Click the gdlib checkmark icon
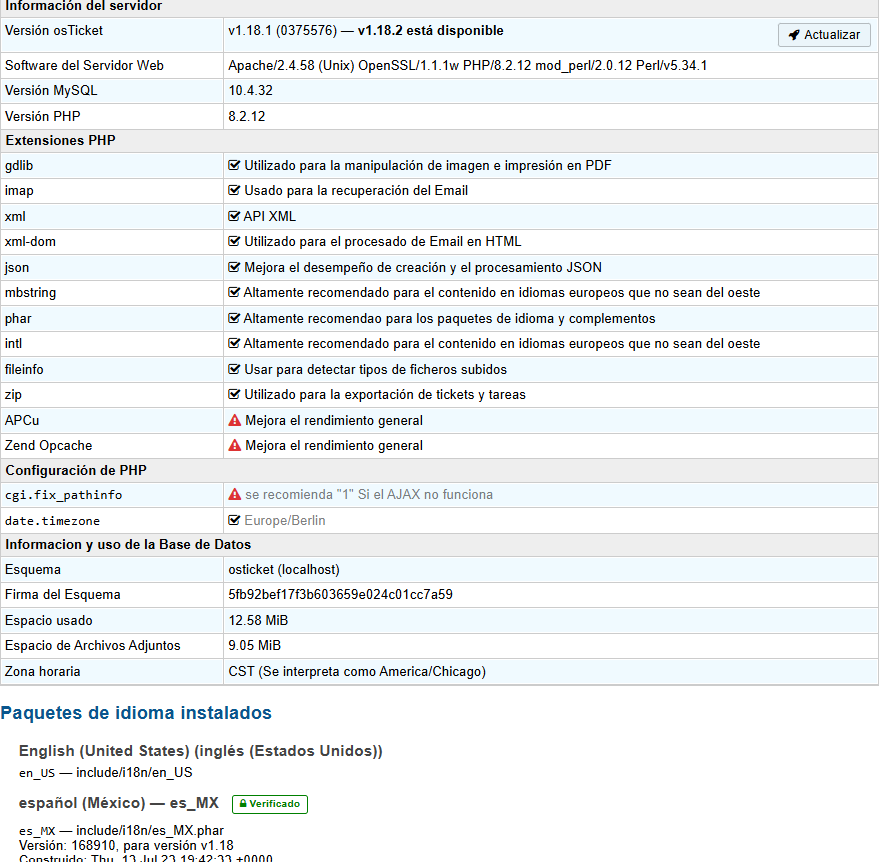This screenshot has width=883, height=862. pyautogui.click(x=235, y=166)
